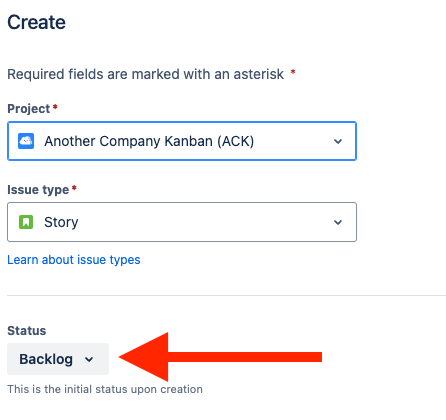Viewport: 446px width, 420px height.
Task: Open the Learn about issue types link
Action: point(74,260)
